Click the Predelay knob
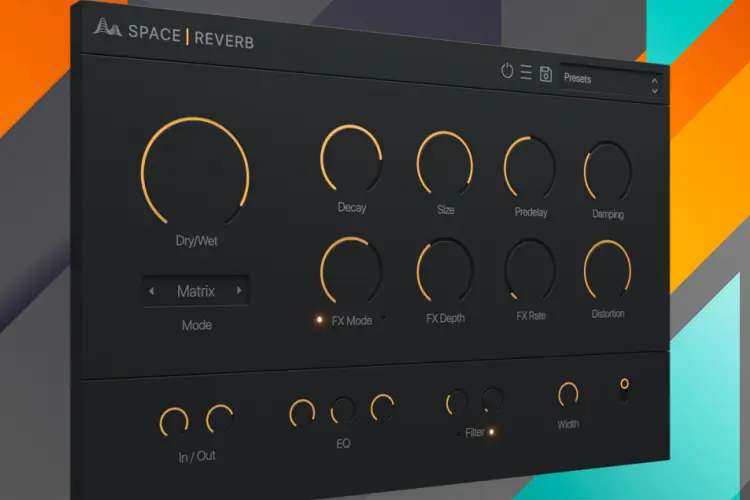Viewport: 750px width, 500px height. point(529,167)
